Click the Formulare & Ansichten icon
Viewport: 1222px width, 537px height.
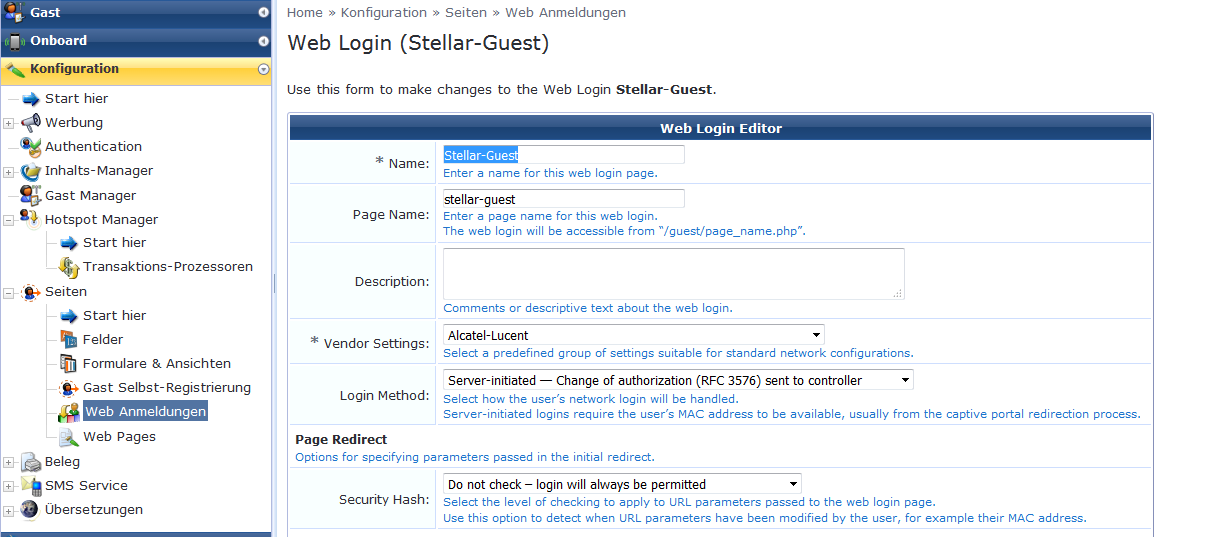(x=69, y=363)
